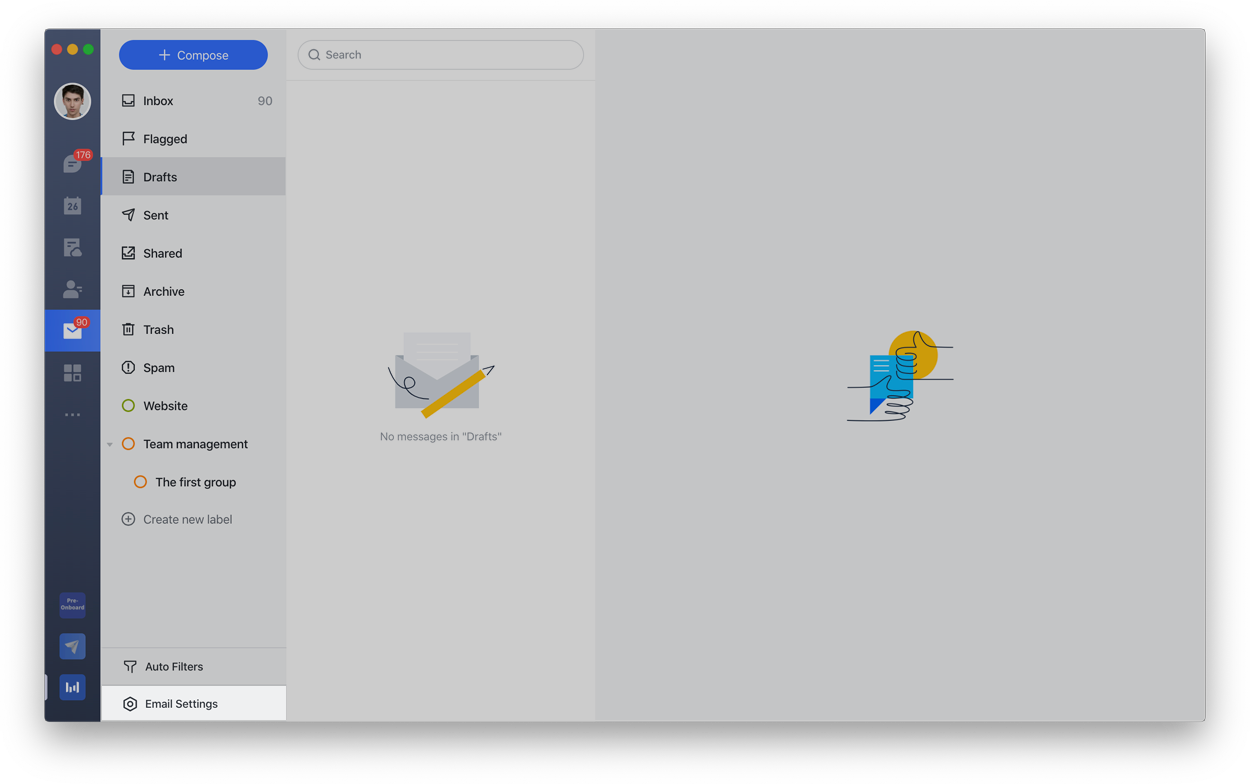Image resolution: width=1250 pixels, height=784 pixels.
Task: Click the green Website label circle
Action: [x=128, y=405]
